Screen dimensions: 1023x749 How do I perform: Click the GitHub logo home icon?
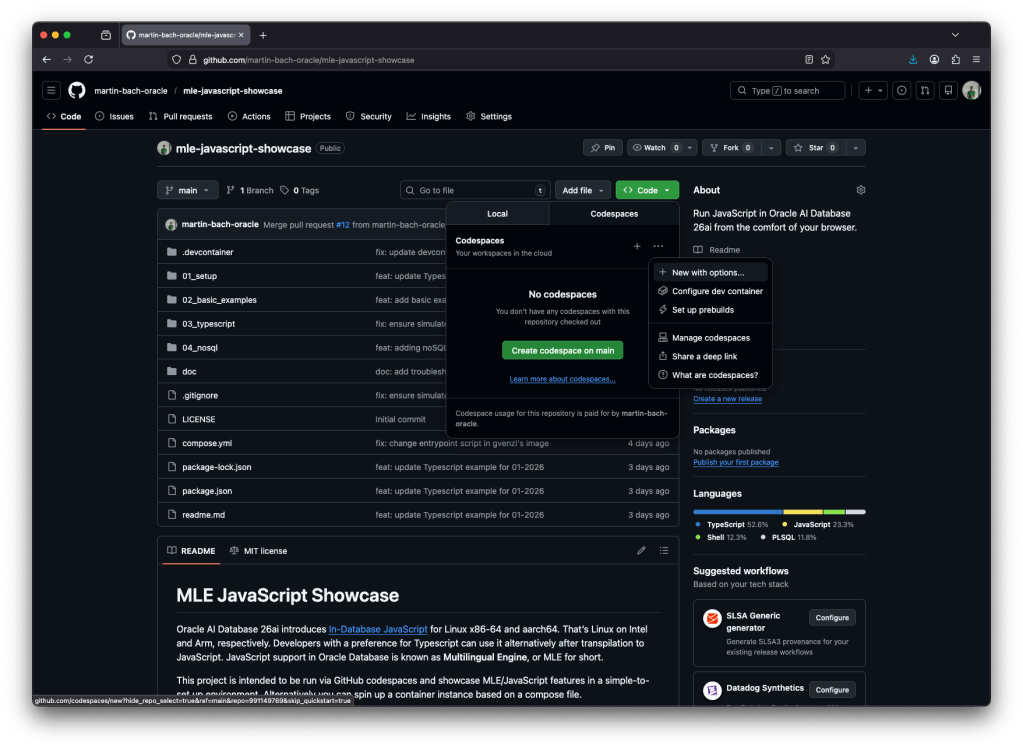click(x=77, y=90)
